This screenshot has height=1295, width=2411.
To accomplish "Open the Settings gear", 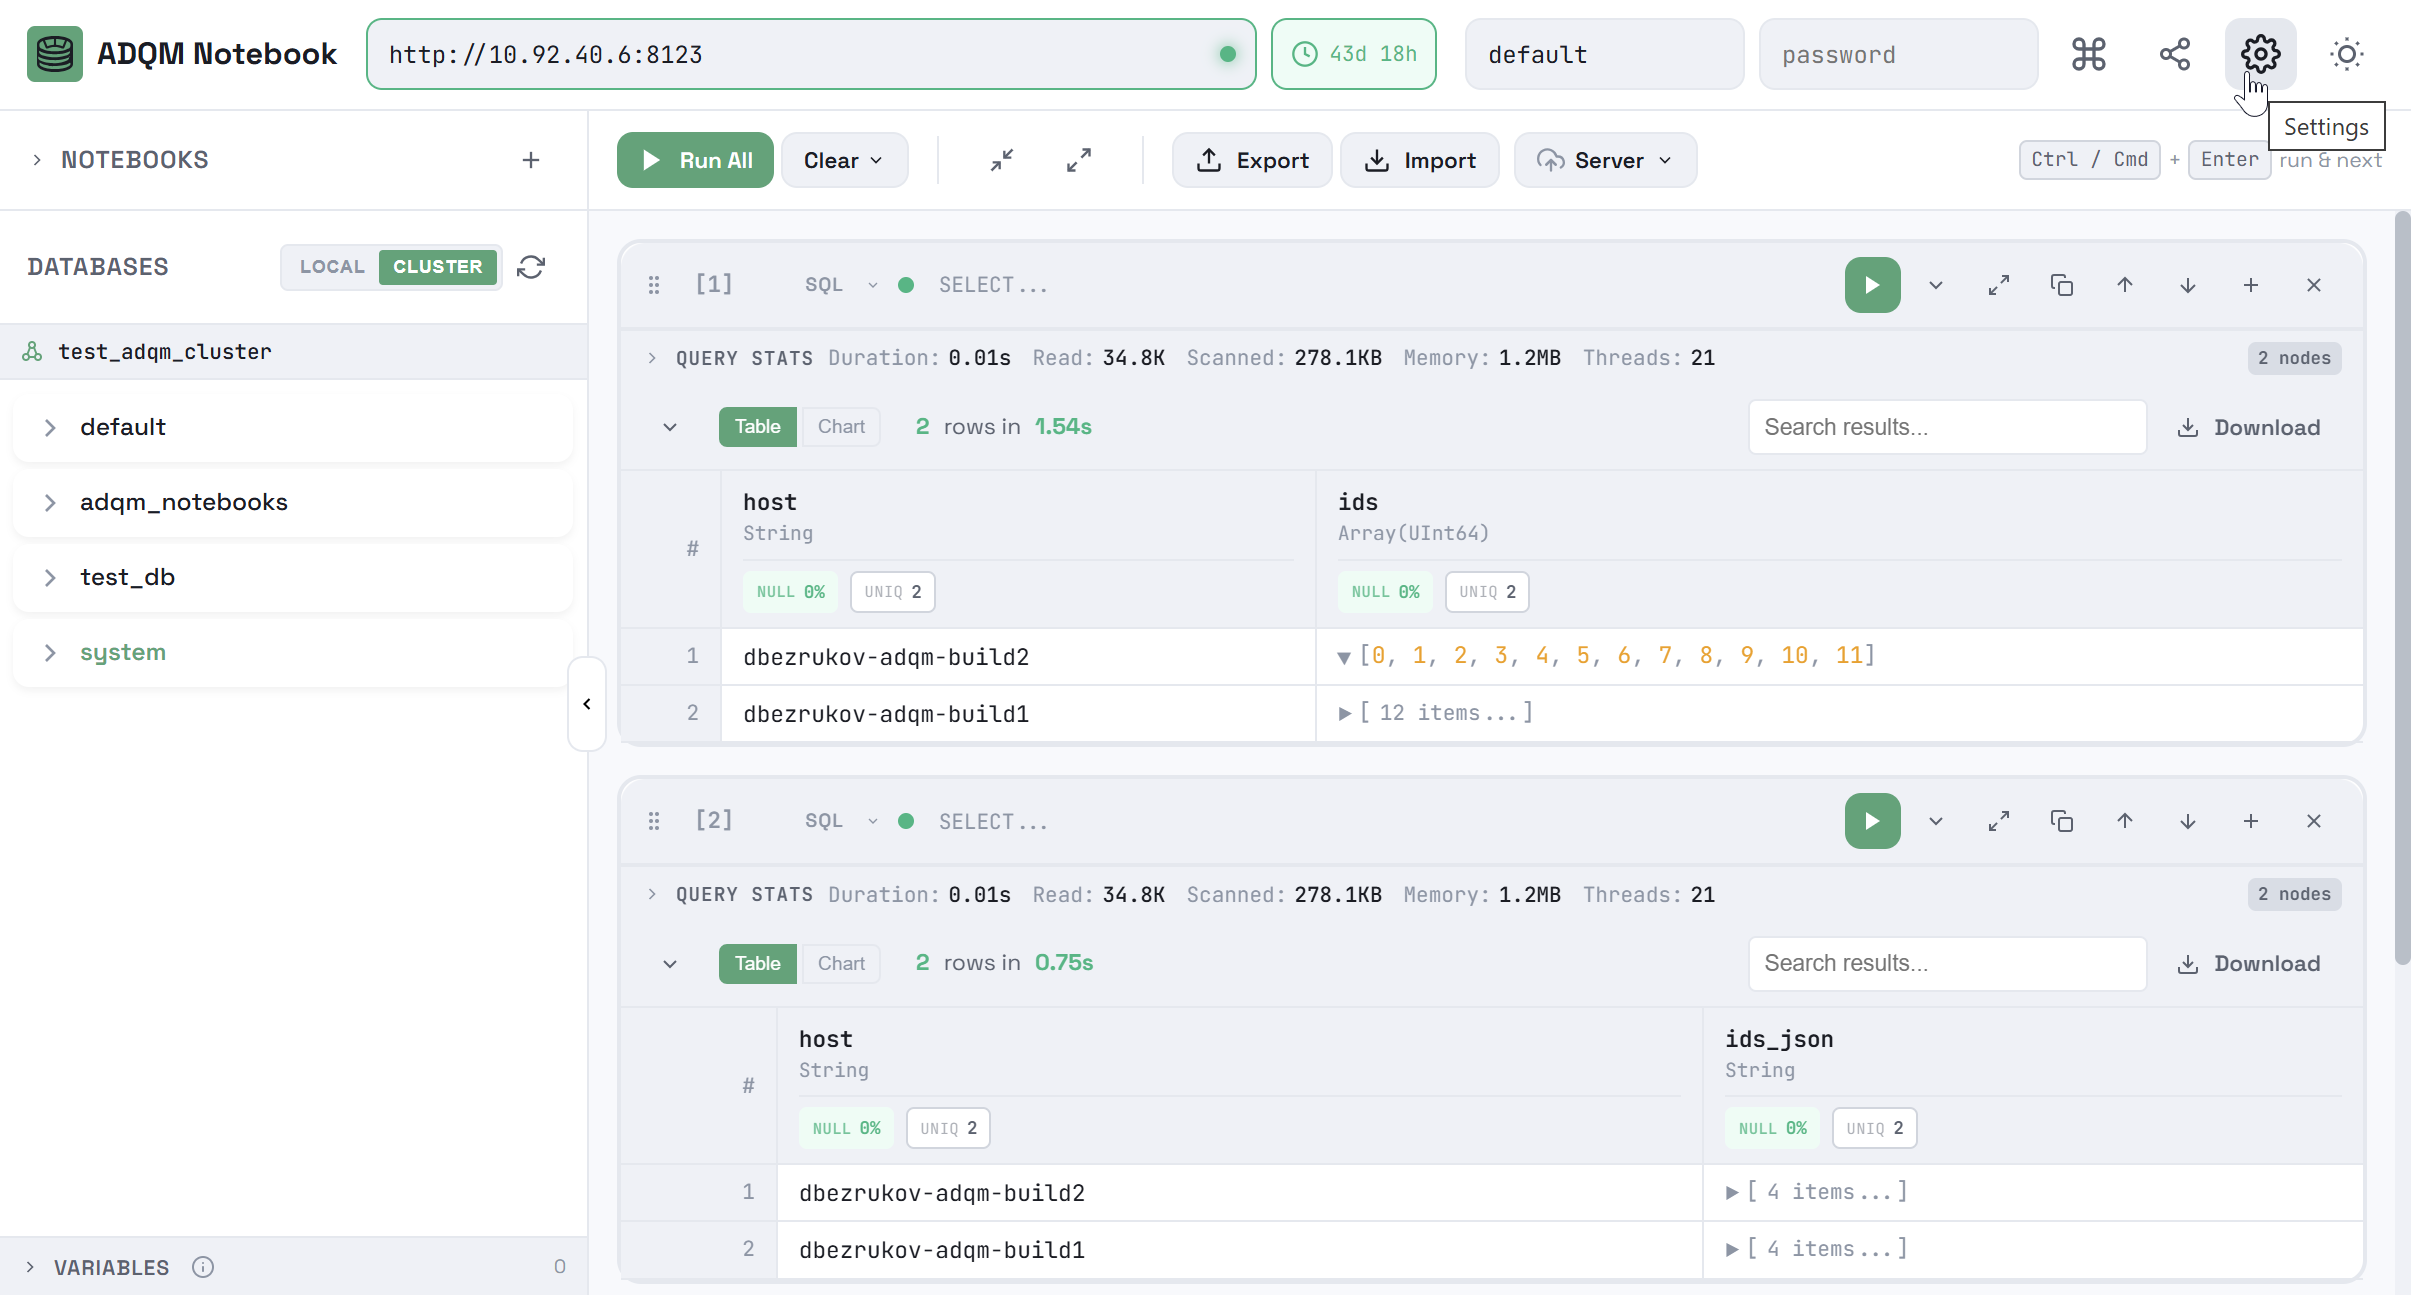I will point(2260,54).
